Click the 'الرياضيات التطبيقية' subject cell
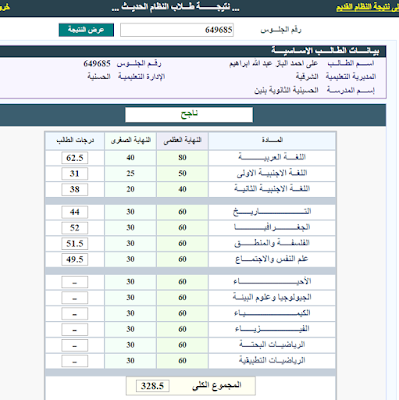The height and width of the screenshot is (400, 399). pyautogui.click(x=272, y=361)
